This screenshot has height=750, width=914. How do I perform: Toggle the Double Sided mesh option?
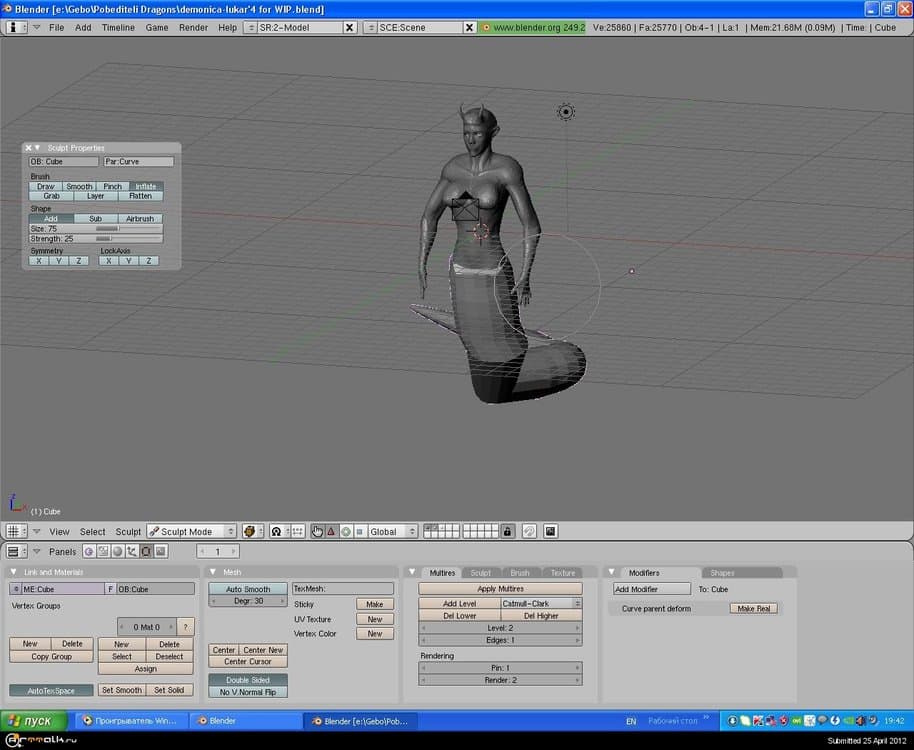coord(248,680)
